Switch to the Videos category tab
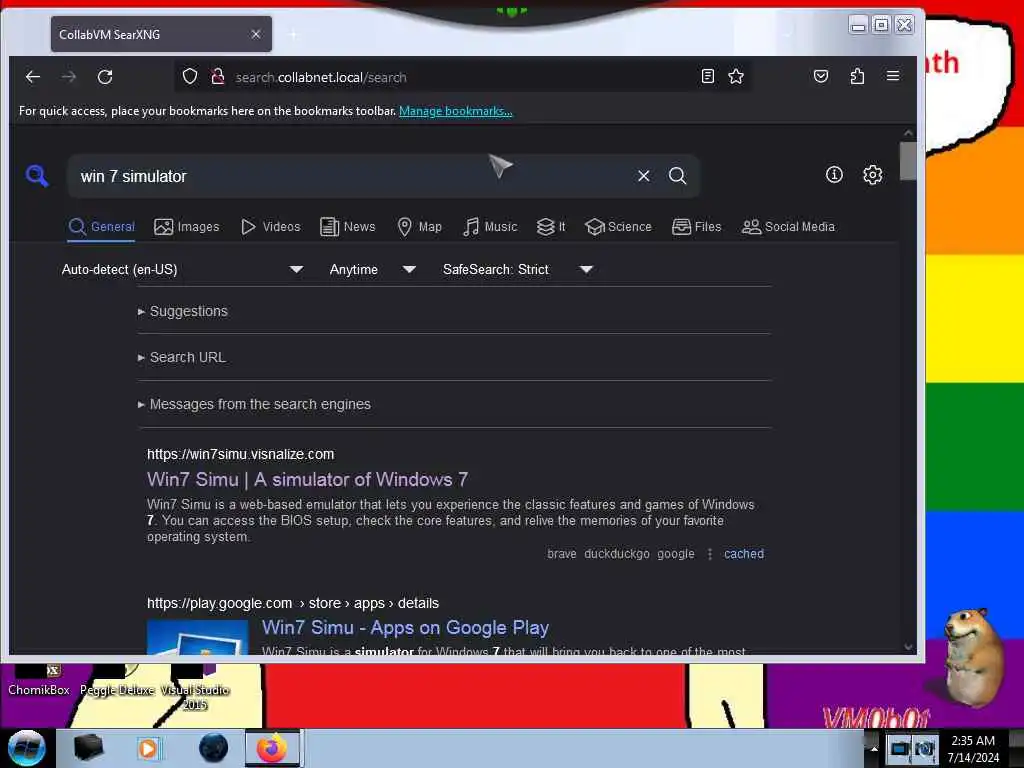This screenshot has height=768, width=1024. 270,227
